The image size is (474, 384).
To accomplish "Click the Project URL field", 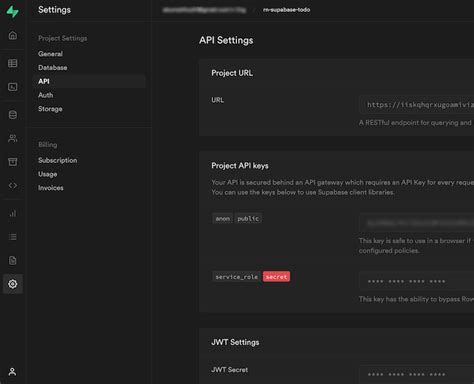I will [417, 105].
